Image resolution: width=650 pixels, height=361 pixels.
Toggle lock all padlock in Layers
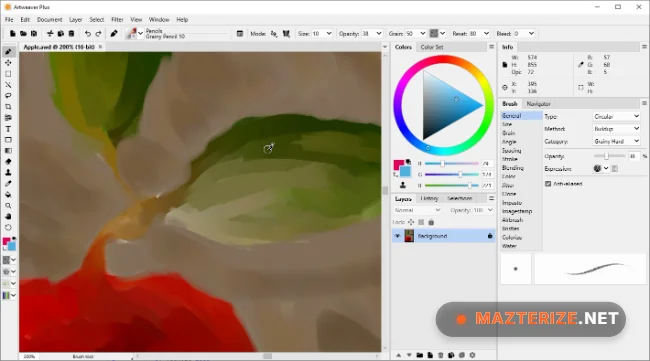click(431, 223)
